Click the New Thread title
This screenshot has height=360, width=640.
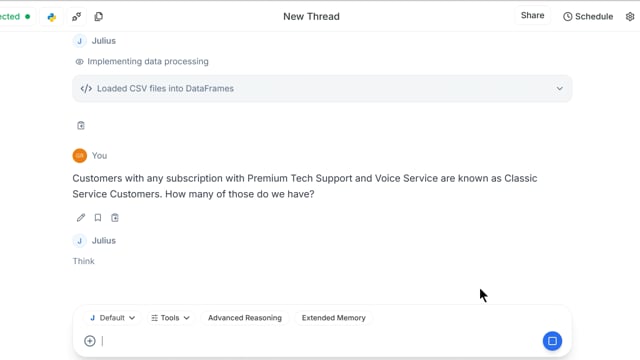(311, 17)
